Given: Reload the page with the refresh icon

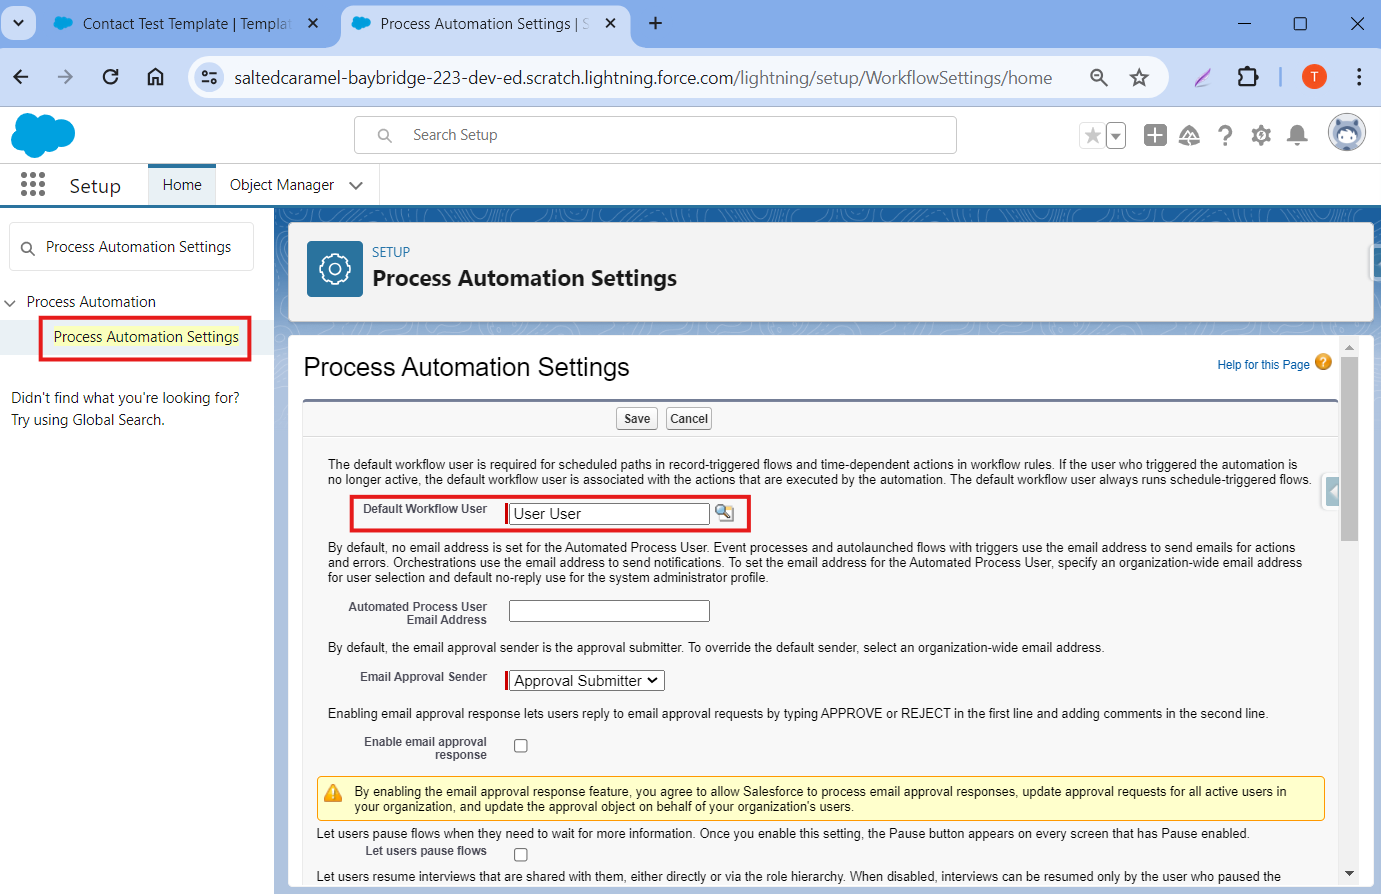Looking at the screenshot, I should point(111,77).
